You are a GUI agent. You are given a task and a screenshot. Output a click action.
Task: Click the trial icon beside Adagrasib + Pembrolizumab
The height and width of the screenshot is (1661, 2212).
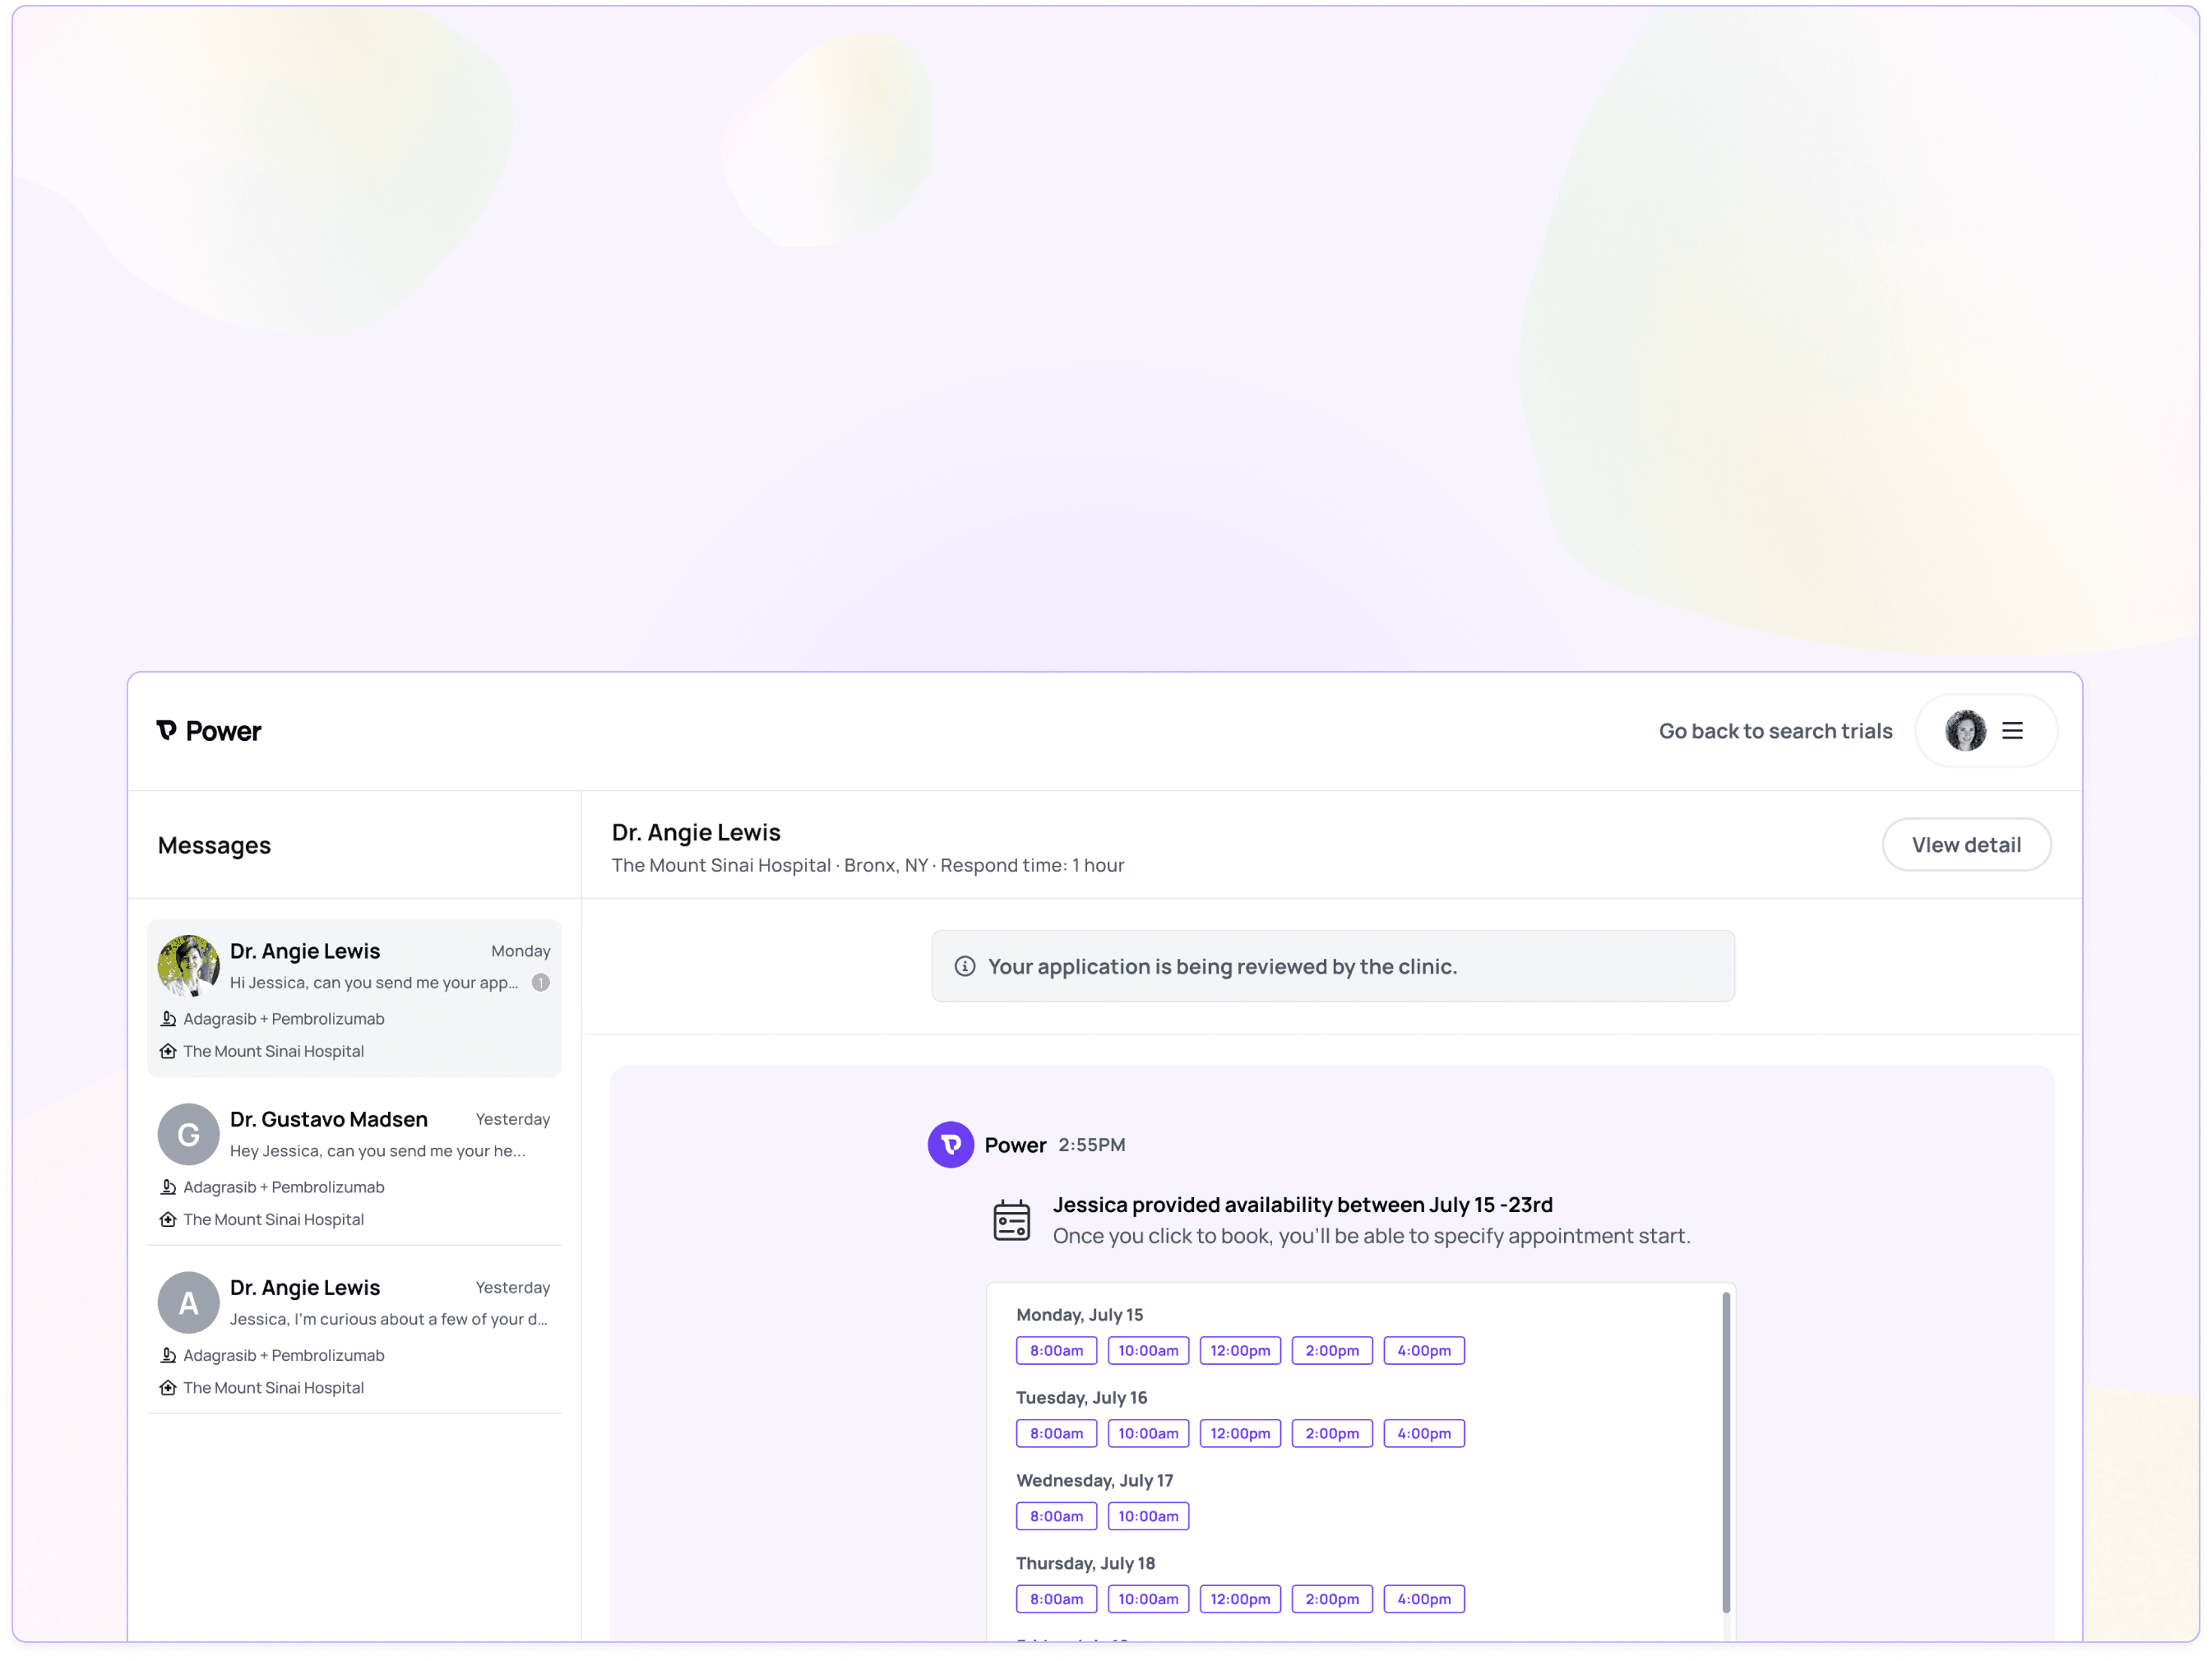point(167,1018)
